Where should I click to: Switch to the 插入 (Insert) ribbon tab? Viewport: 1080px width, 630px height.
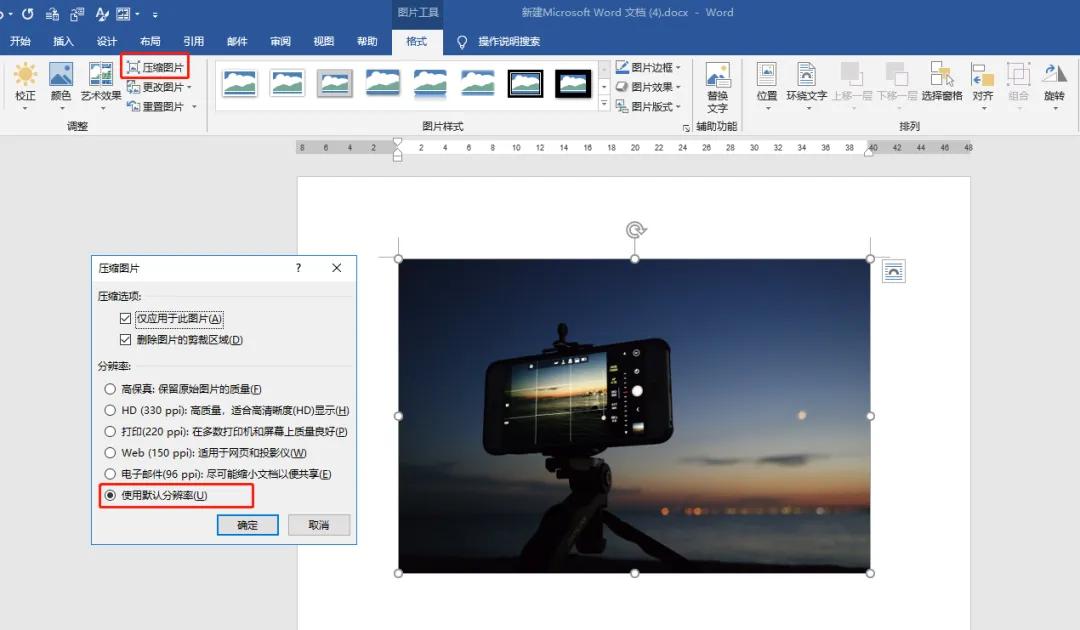63,41
